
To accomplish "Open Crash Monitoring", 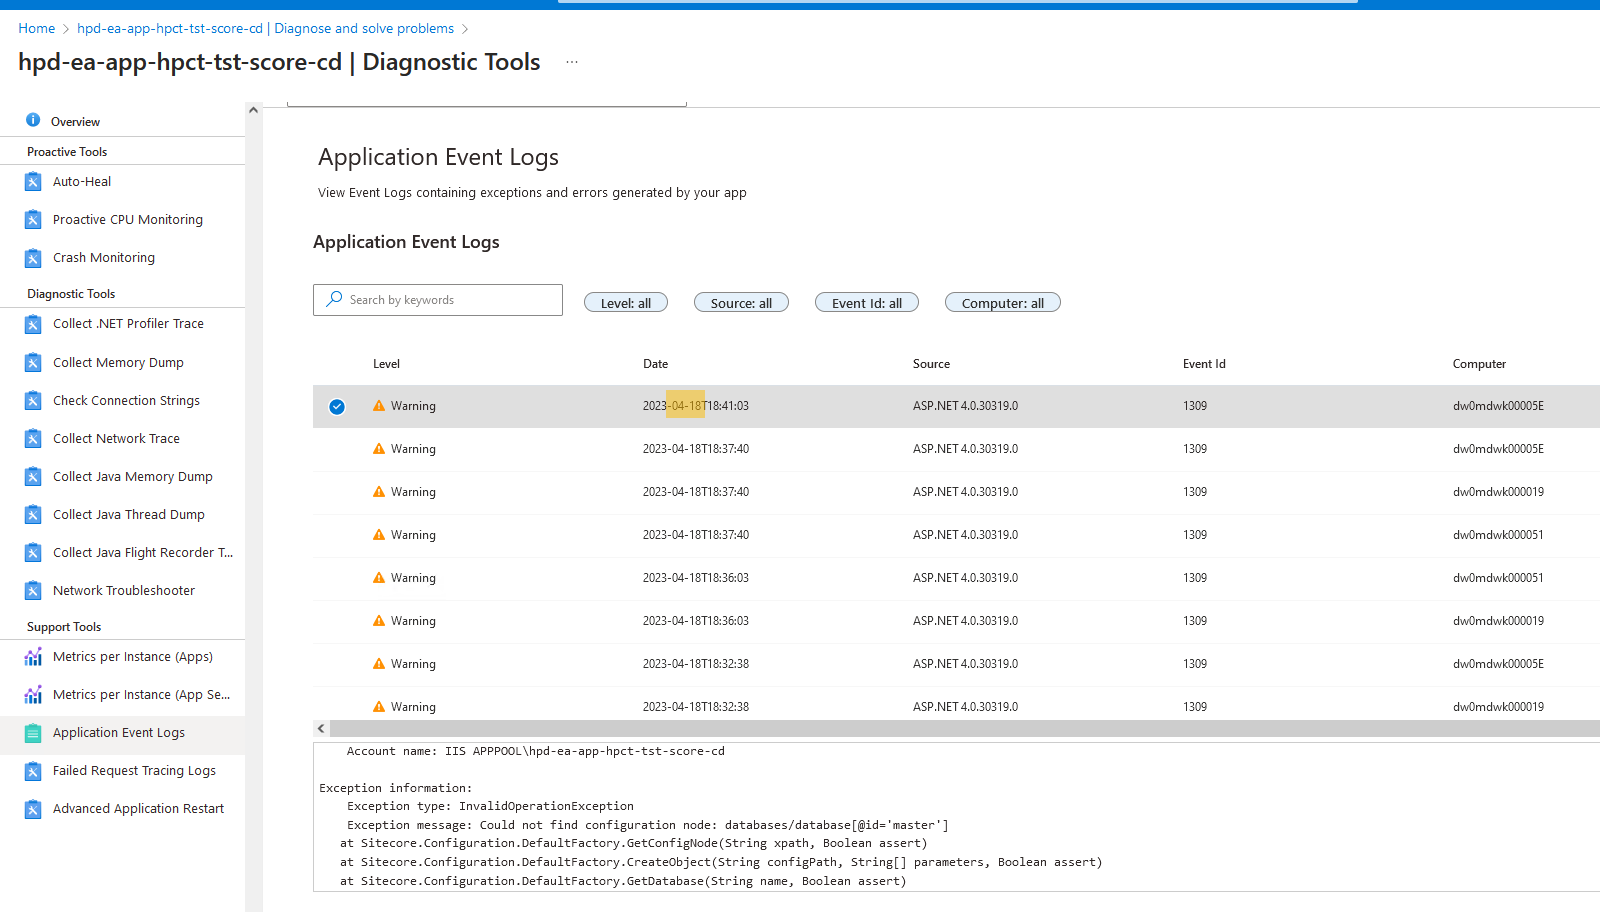I will point(103,257).
